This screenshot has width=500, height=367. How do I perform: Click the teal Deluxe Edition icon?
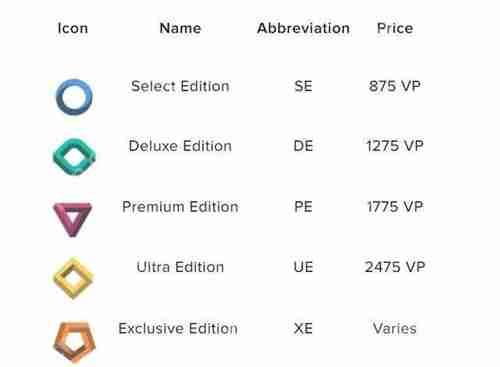tap(74, 157)
